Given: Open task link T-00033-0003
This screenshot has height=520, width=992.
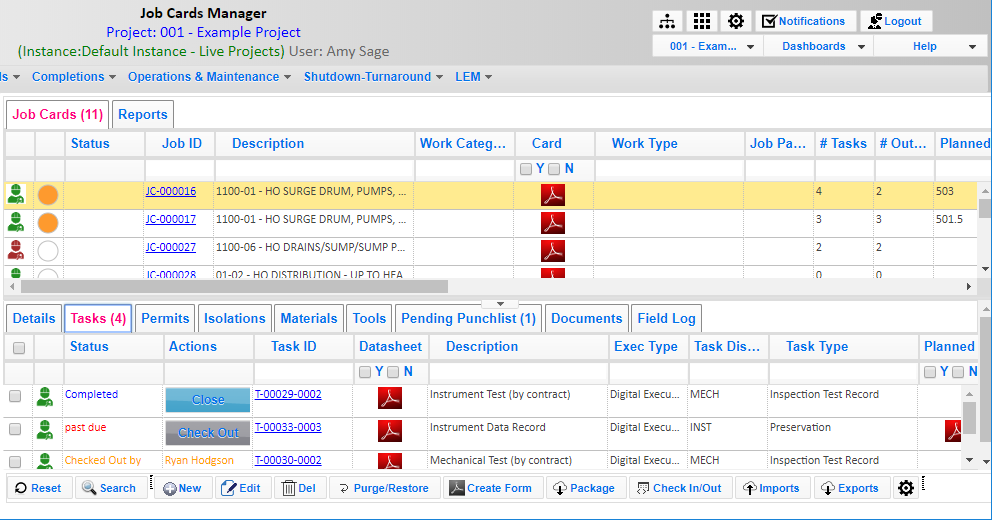Looking at the screenshot, I should (288, 427).
